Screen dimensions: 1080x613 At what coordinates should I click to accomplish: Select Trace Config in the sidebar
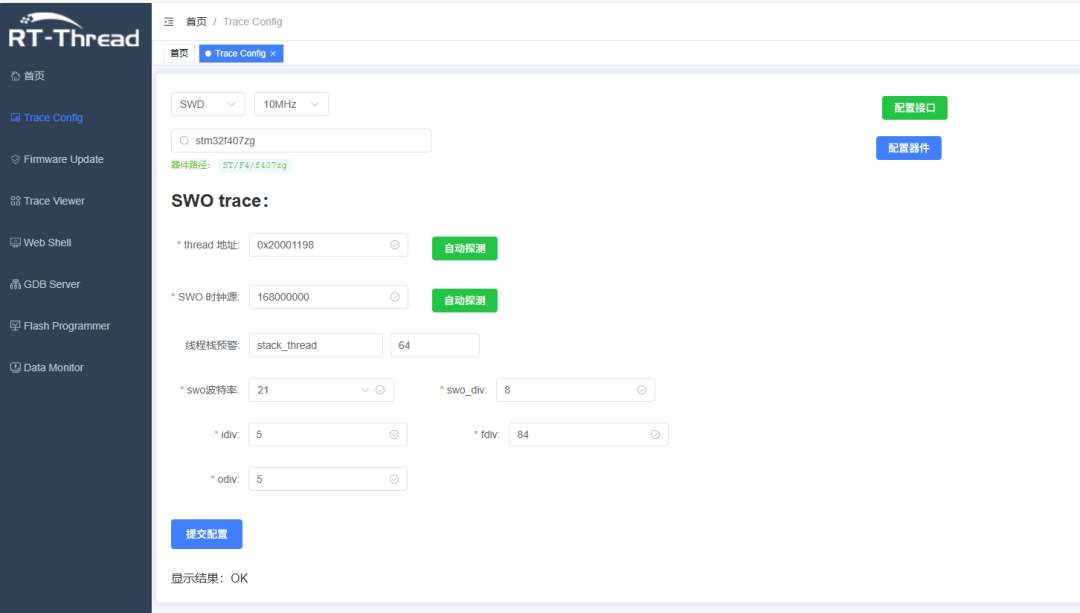tap(47, 118)
